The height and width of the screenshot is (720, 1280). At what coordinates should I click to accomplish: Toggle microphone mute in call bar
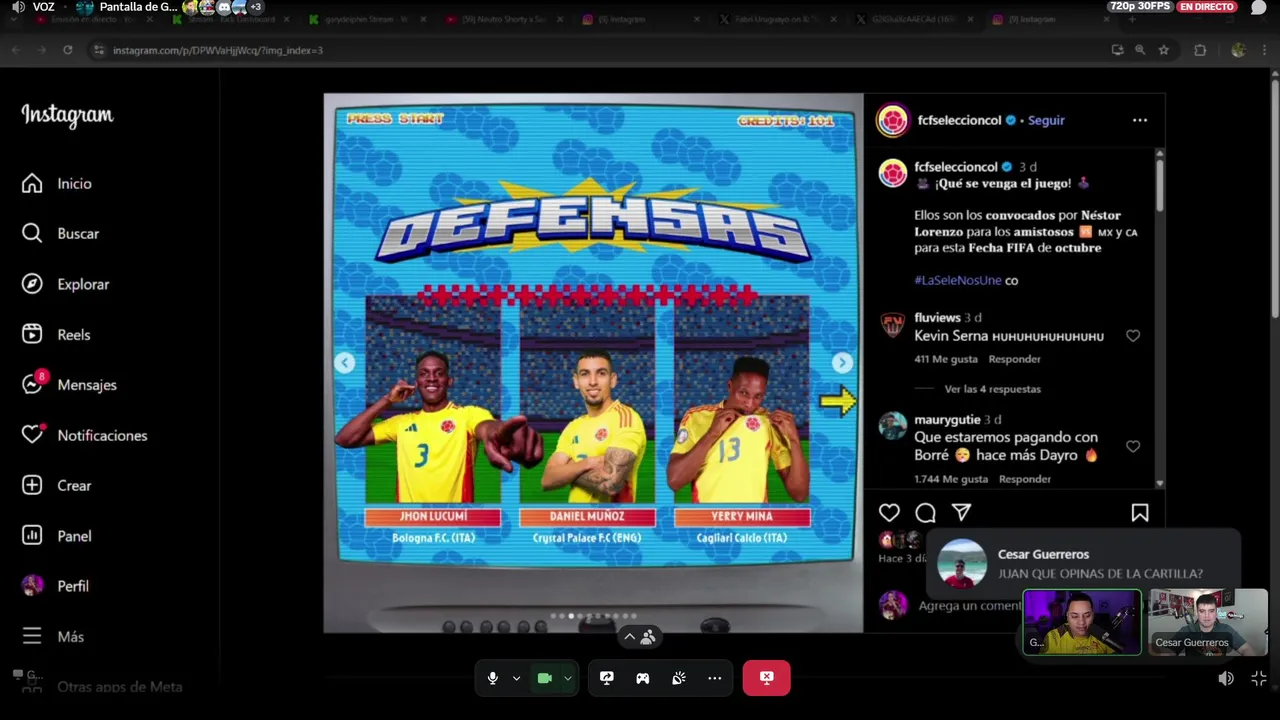(492, 678)
